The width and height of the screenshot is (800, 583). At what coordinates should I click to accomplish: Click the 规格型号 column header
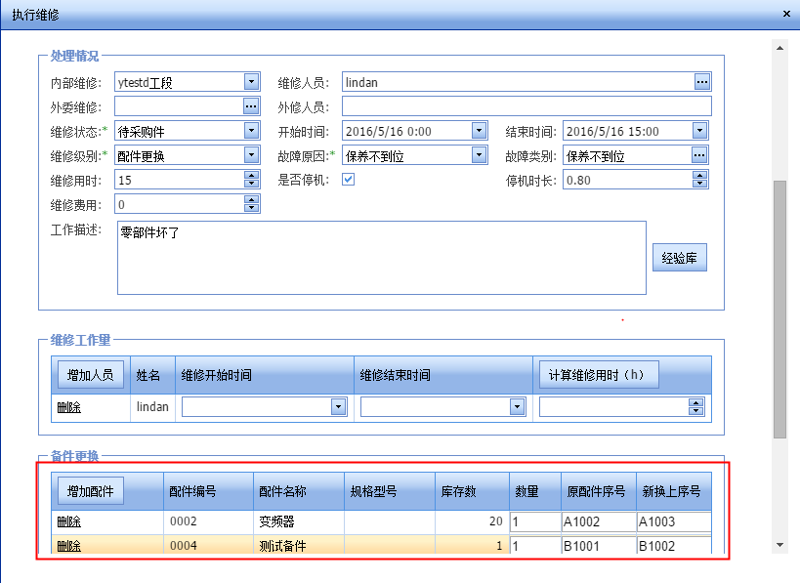[x=390, y=491]
